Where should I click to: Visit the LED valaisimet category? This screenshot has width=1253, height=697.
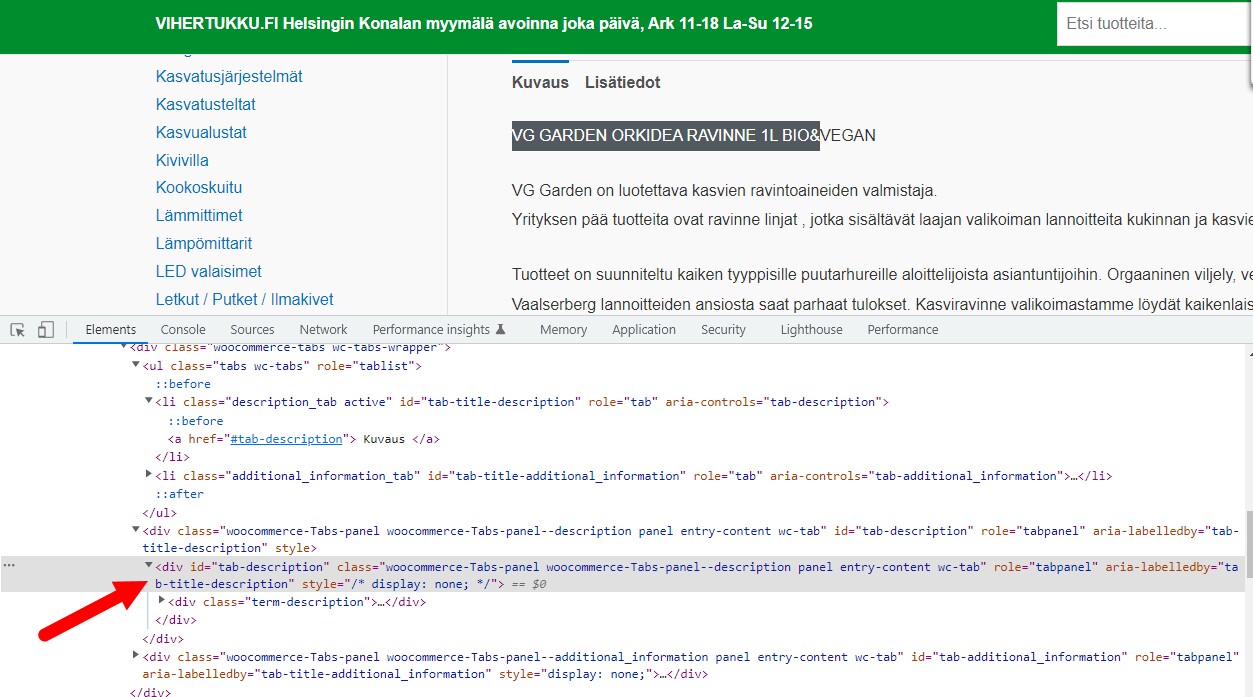[209, 271]
